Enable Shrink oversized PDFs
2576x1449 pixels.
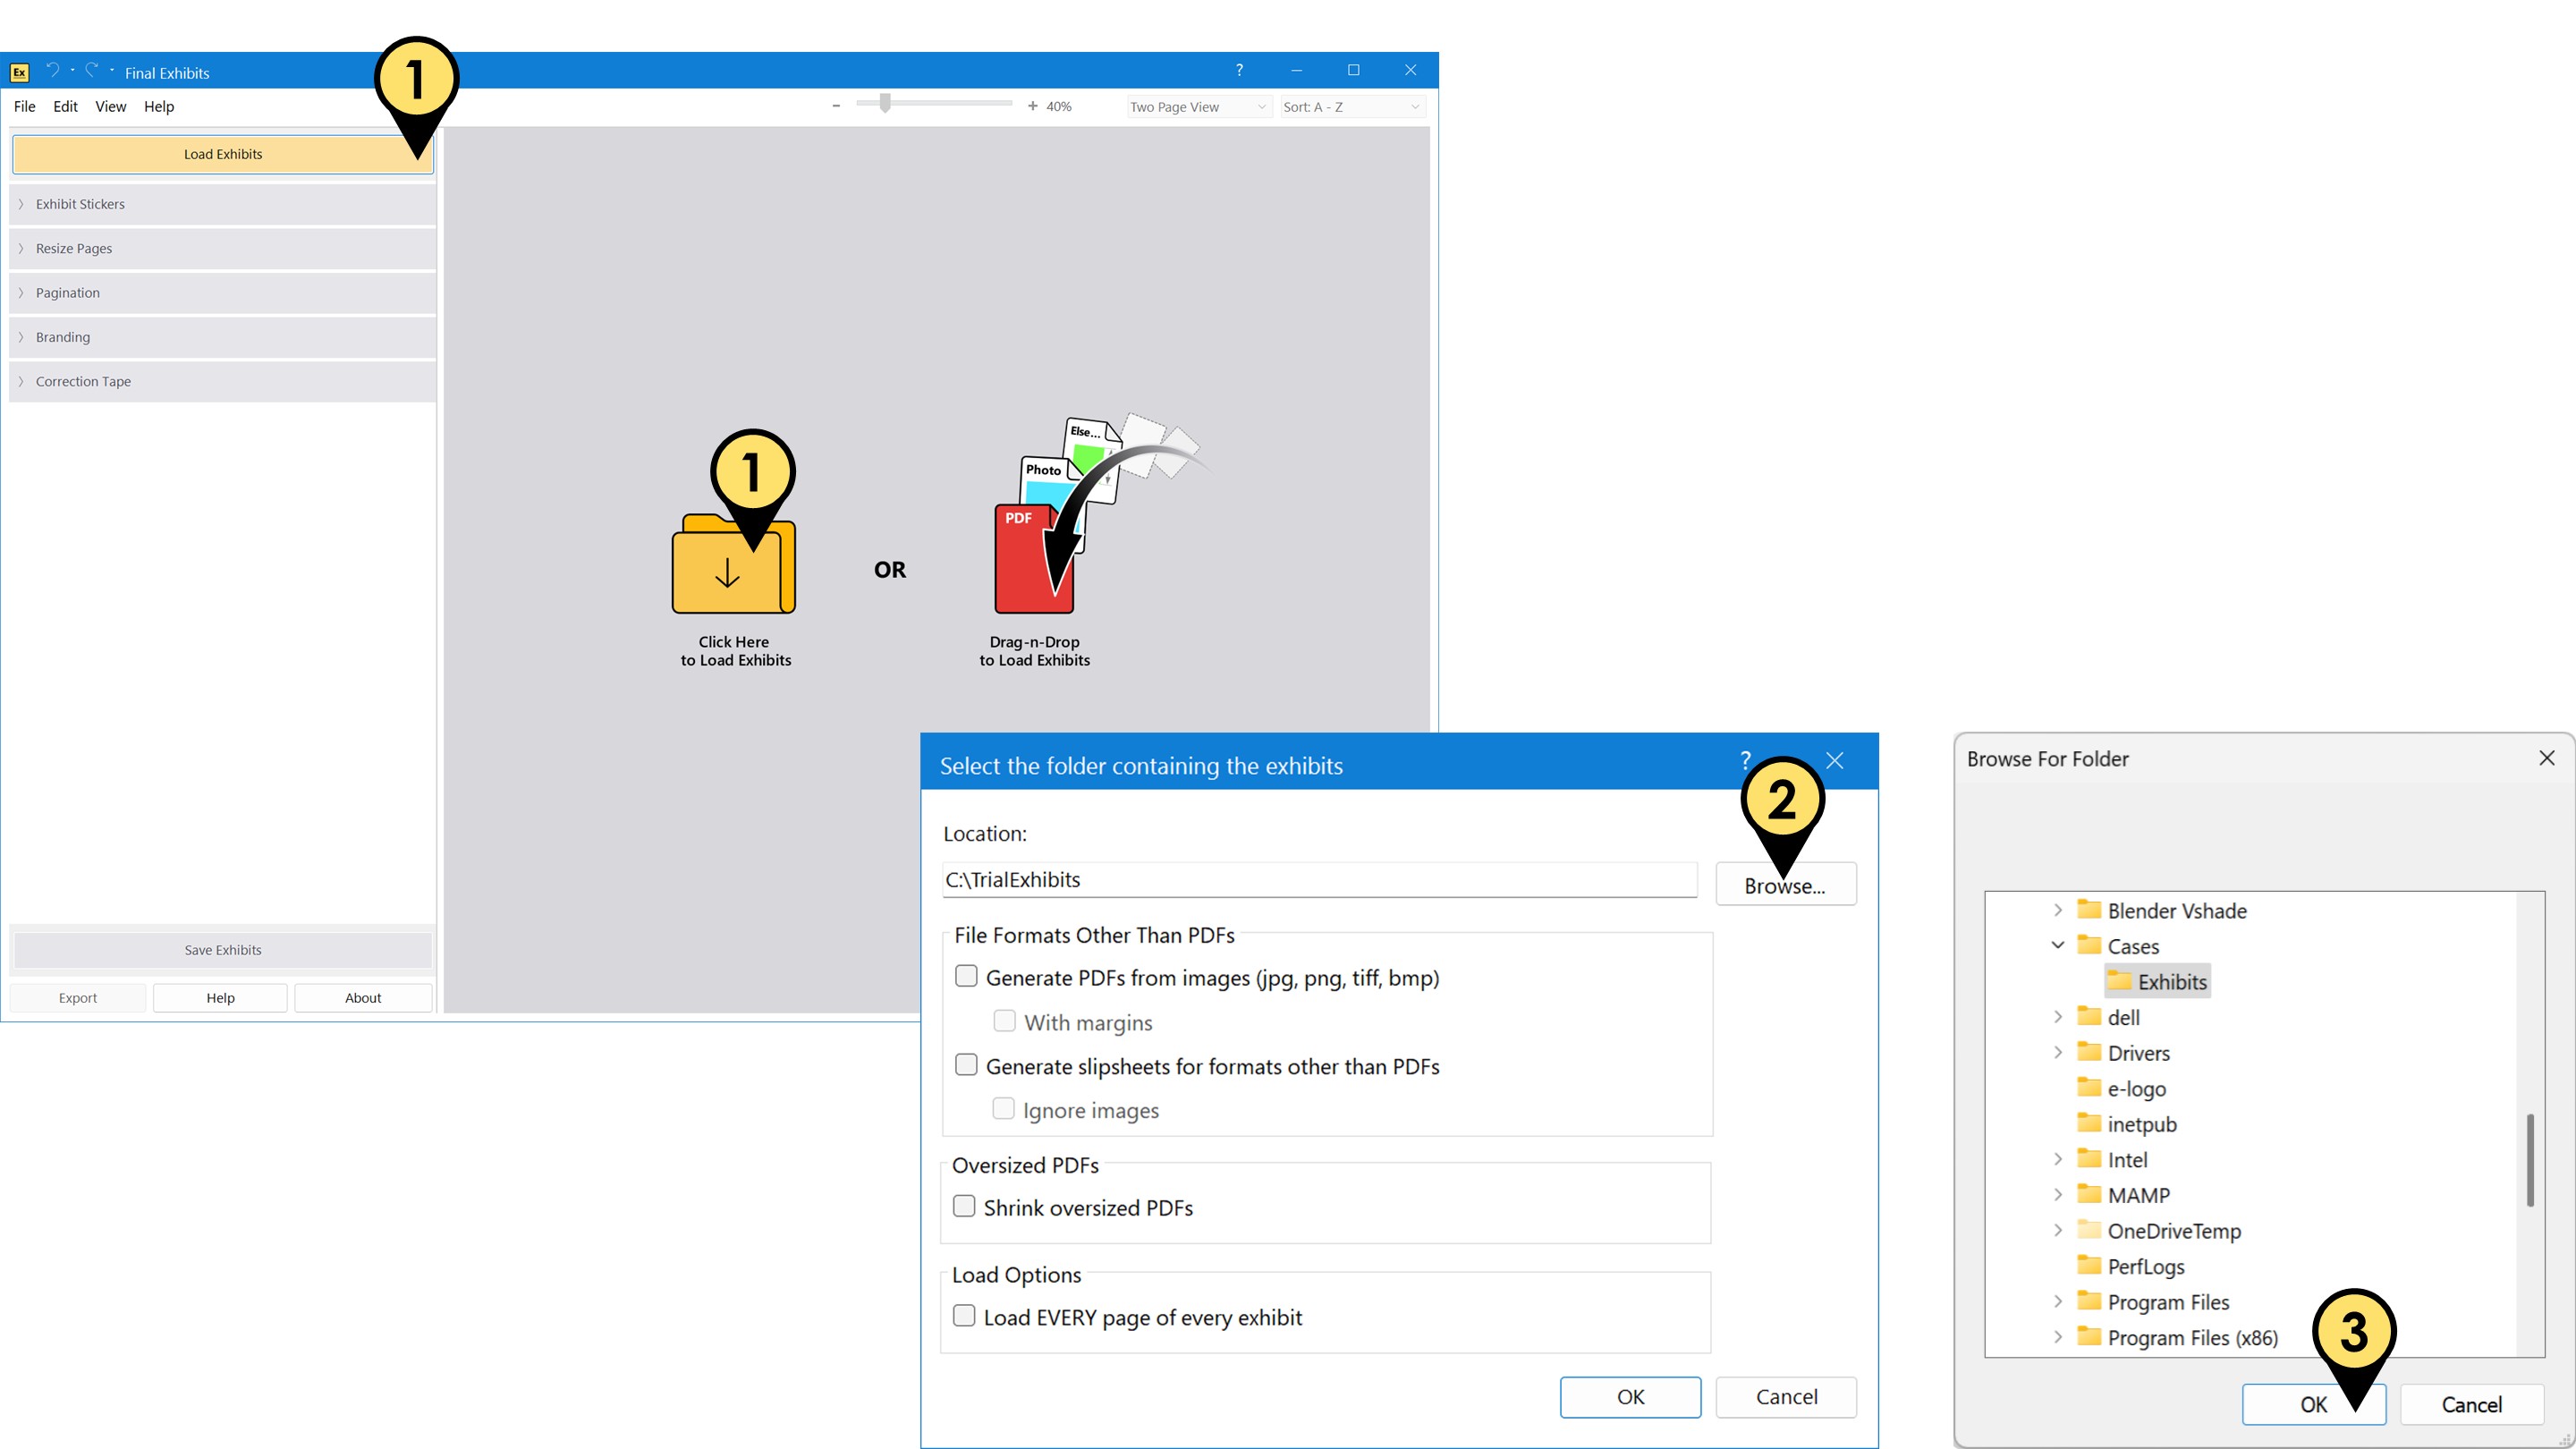964,1206
